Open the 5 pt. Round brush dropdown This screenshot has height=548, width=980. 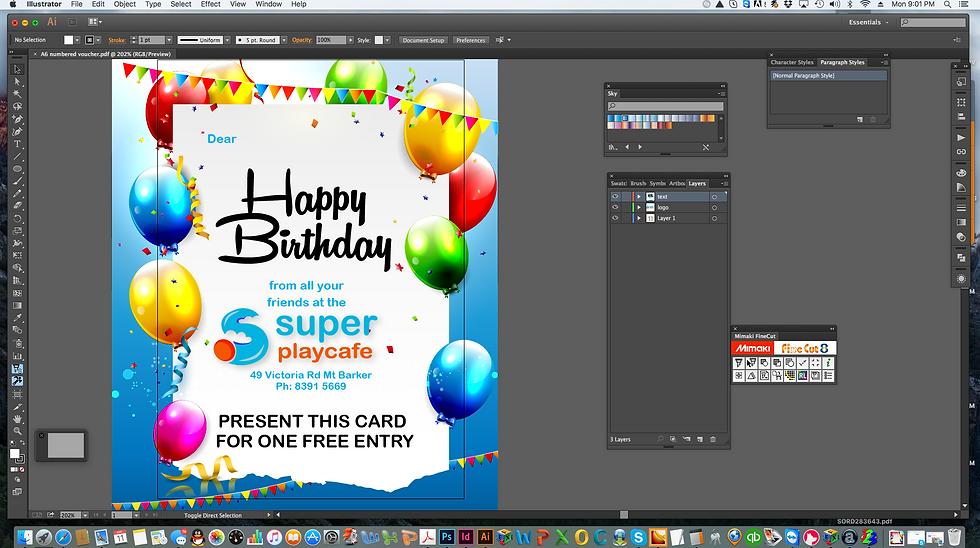pos(284,40)
